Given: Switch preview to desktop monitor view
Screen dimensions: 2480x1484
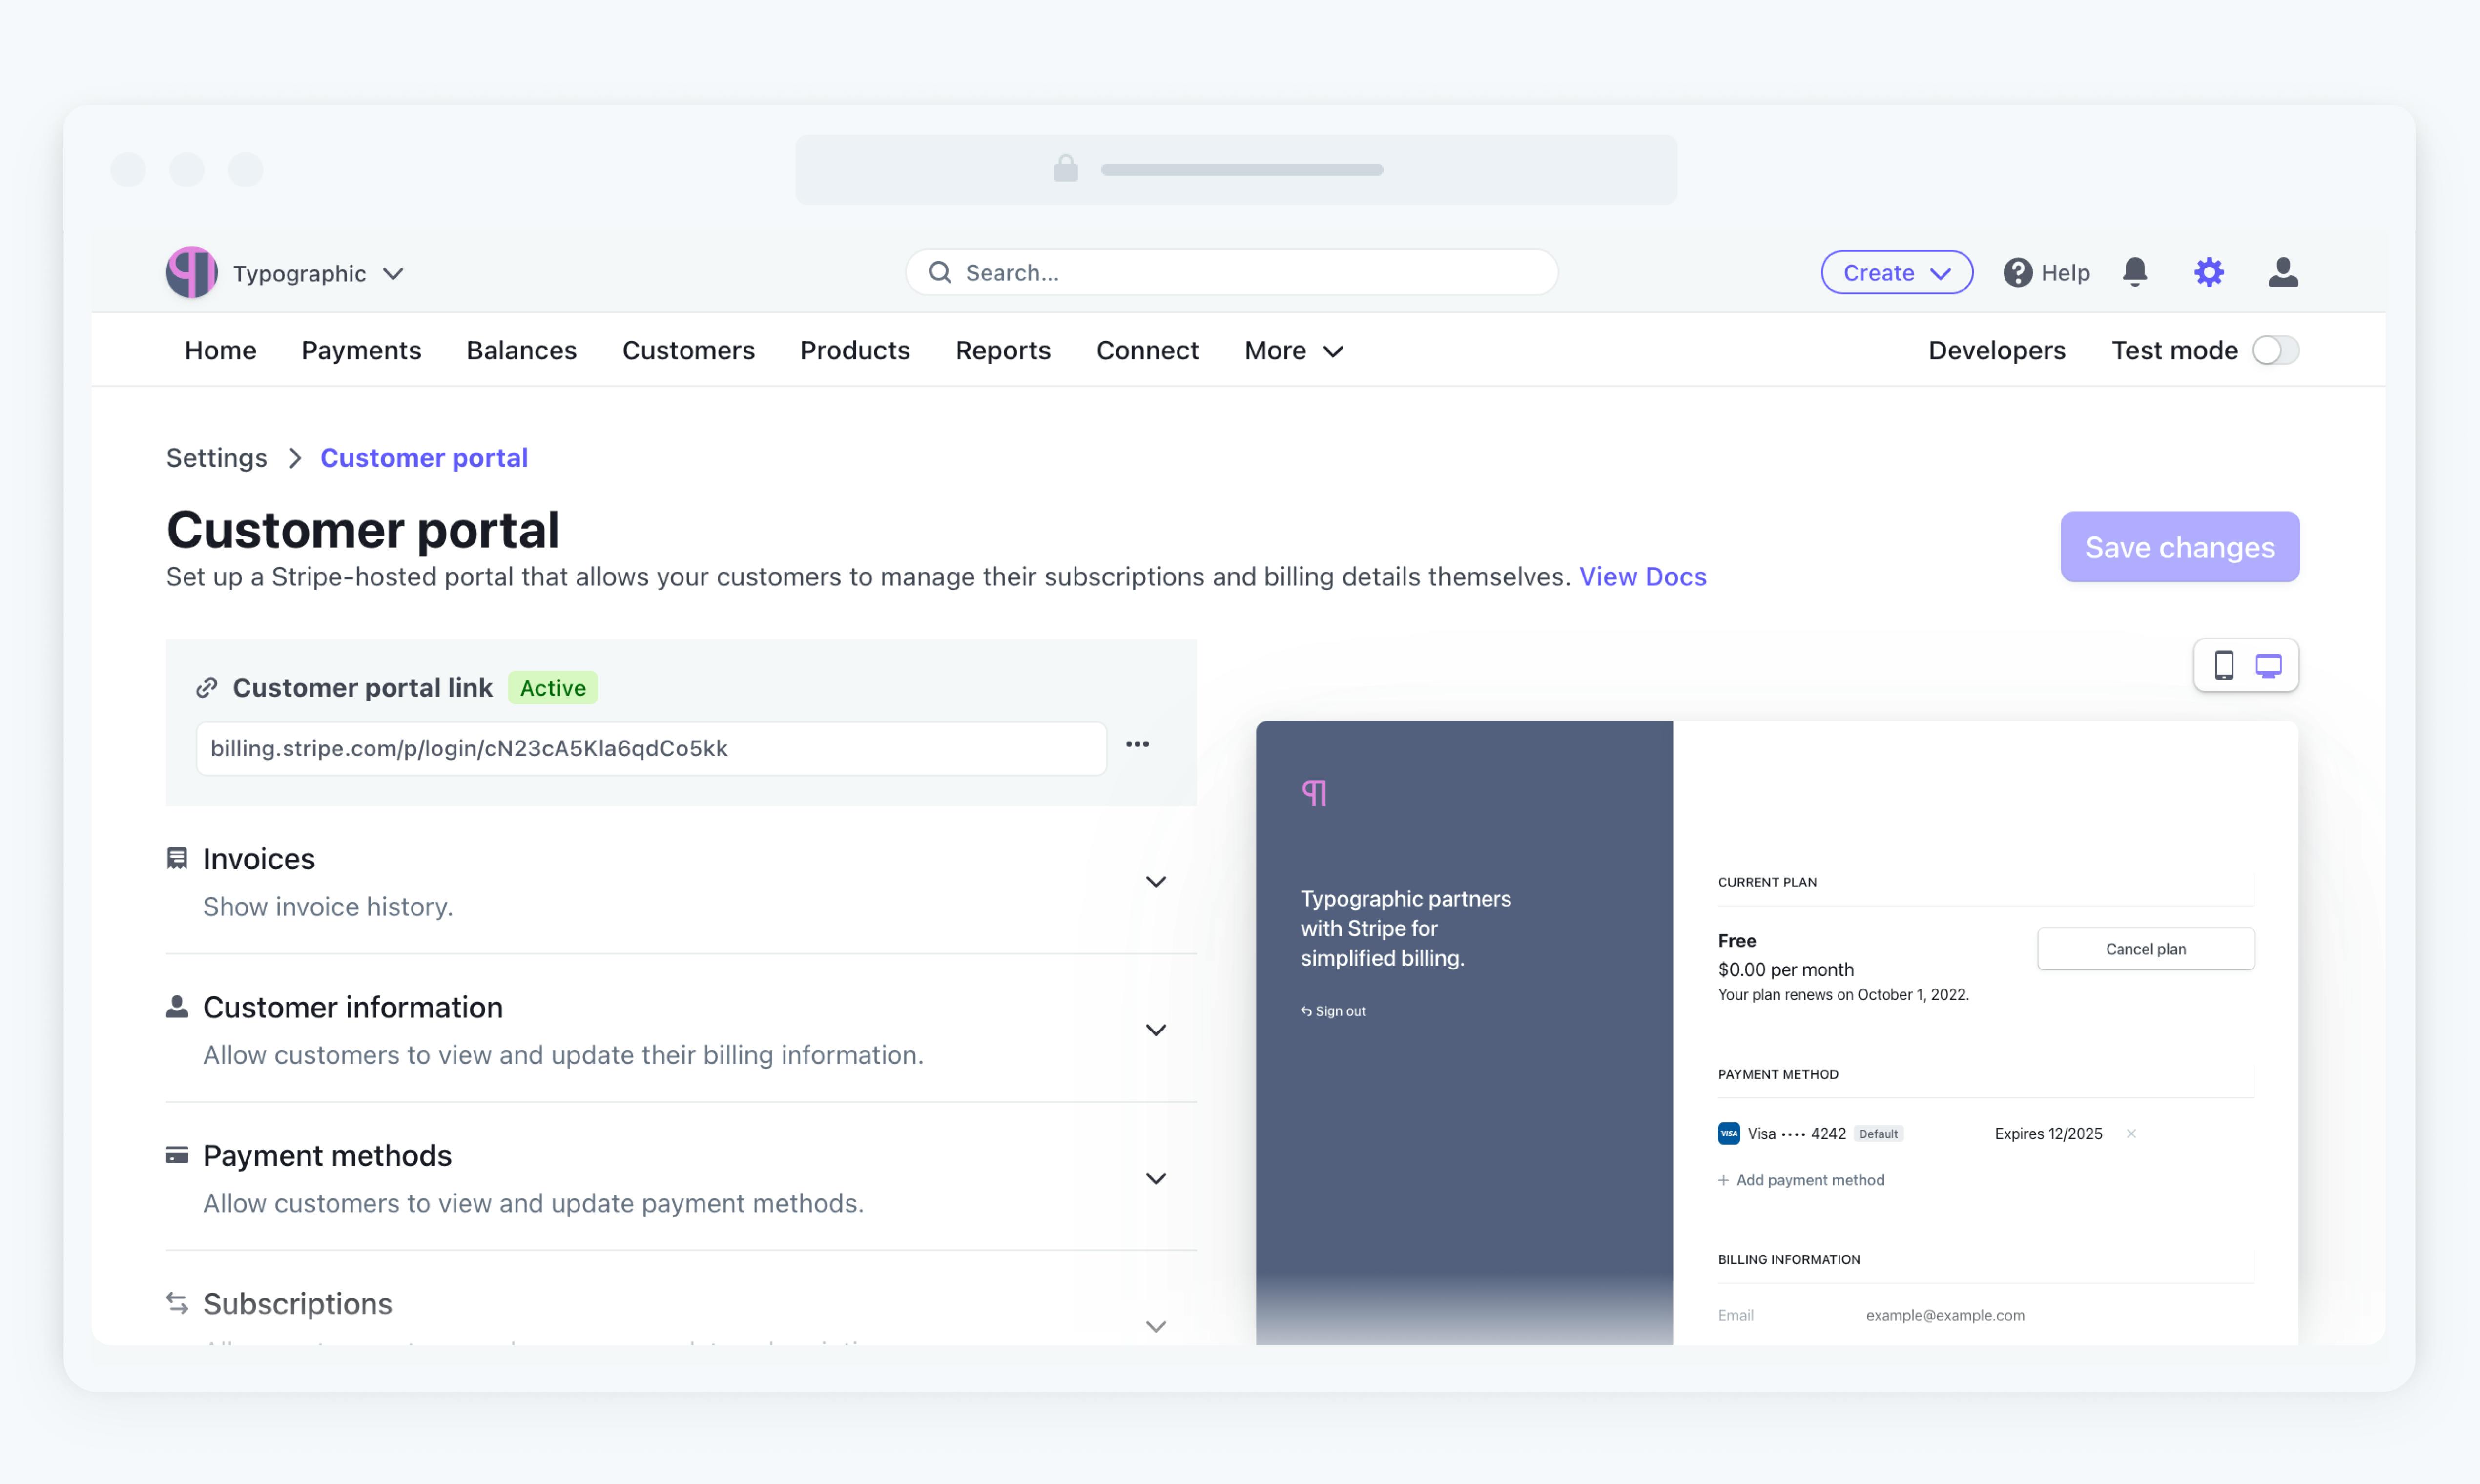Looking at the screenshot, I should (2268, 665).
